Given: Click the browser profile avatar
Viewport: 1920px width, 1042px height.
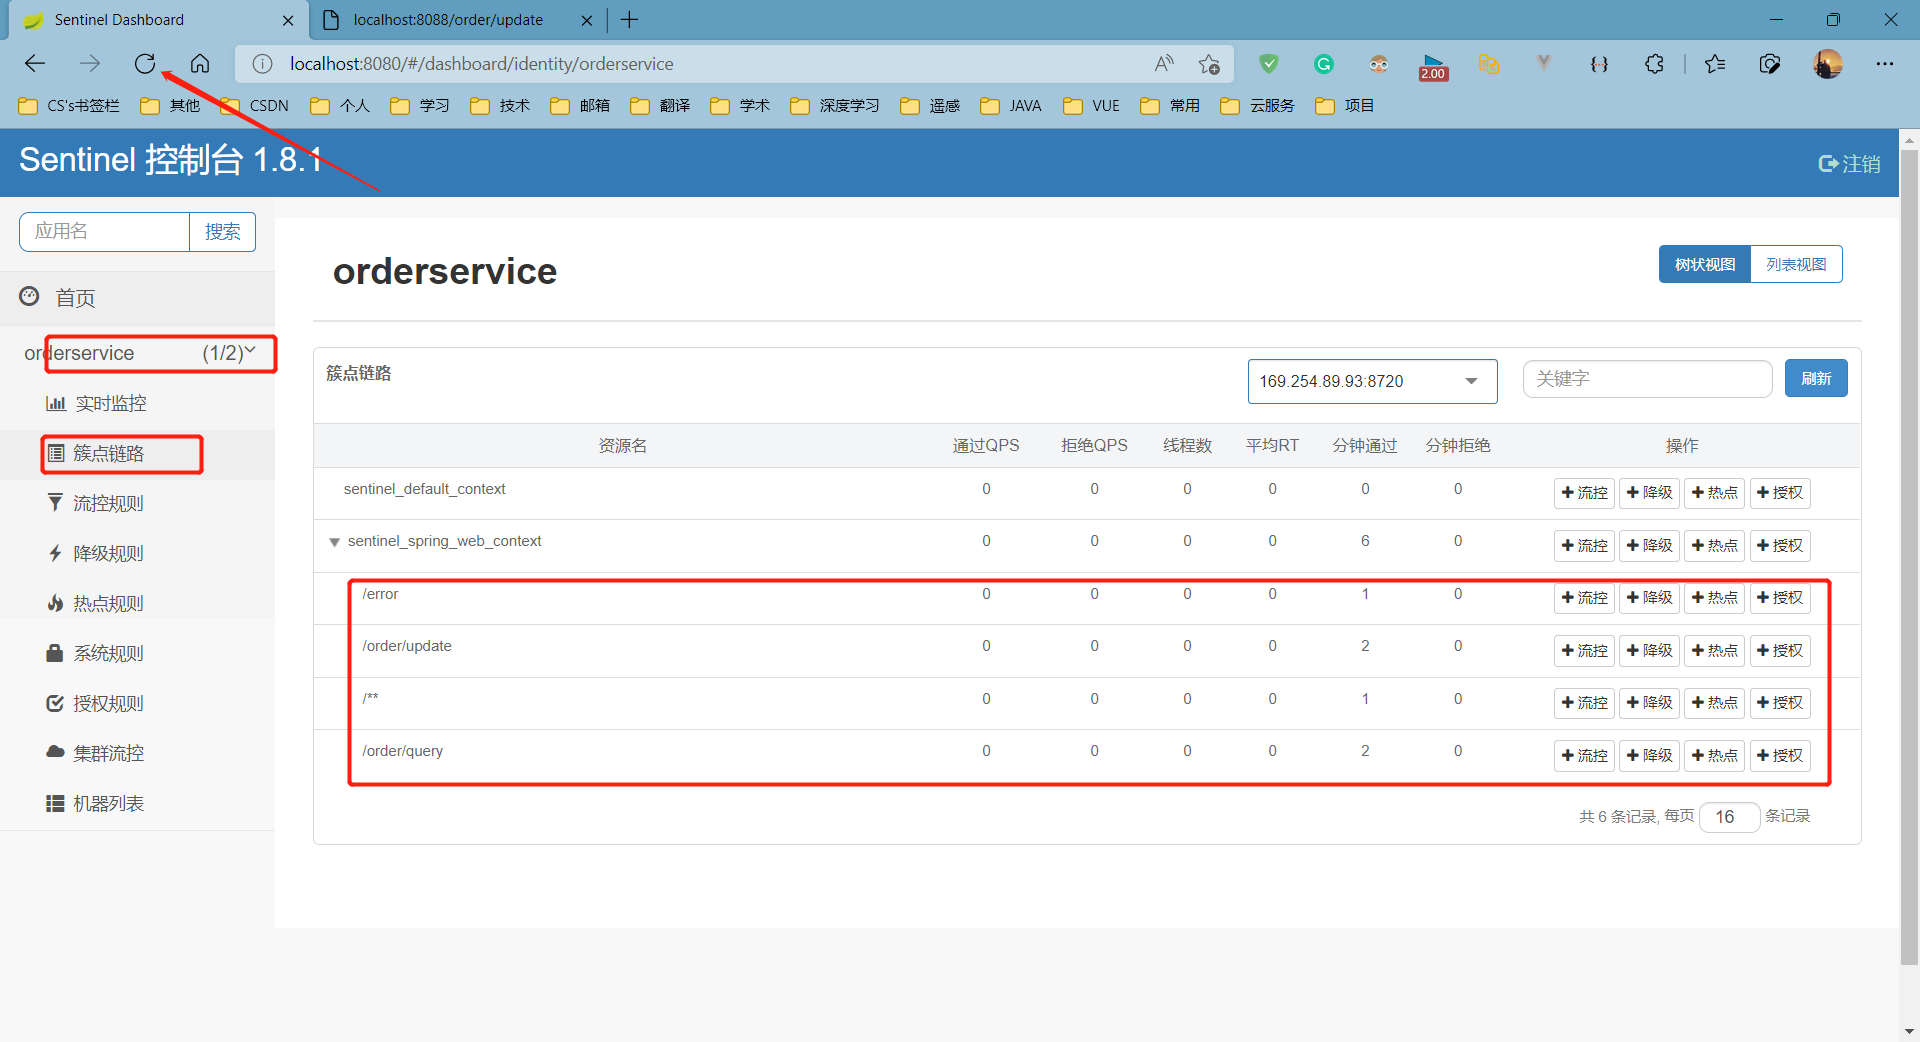Looking at the screenshot, I should point(1828,64).
